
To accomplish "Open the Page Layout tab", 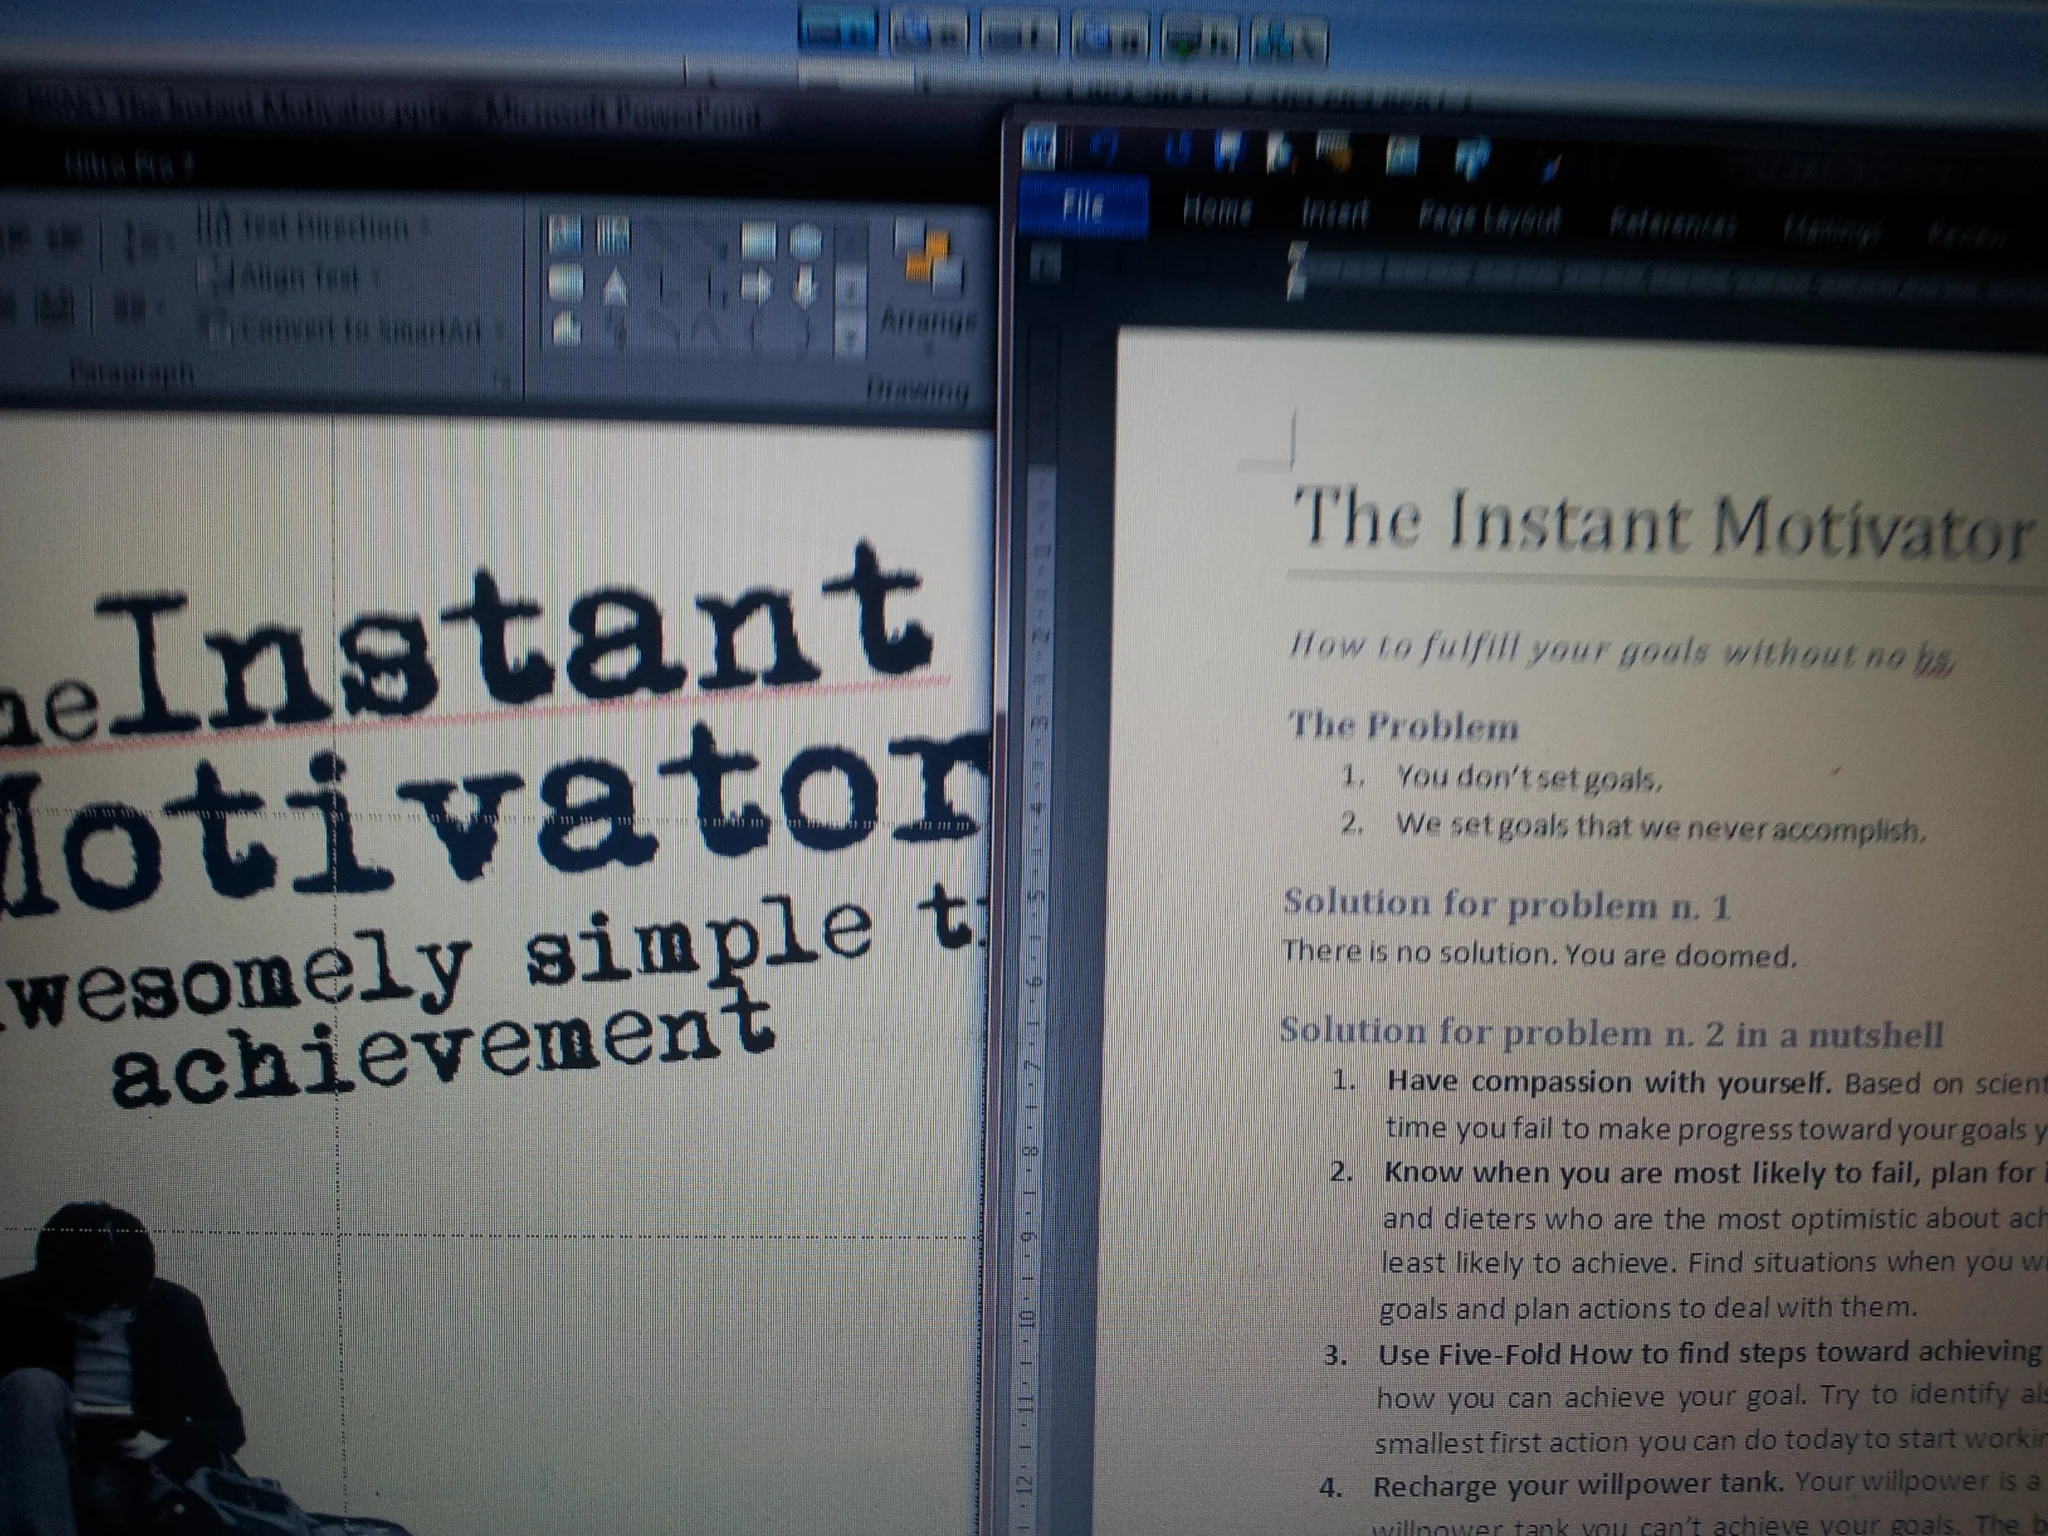I will tap(1488, 217).
